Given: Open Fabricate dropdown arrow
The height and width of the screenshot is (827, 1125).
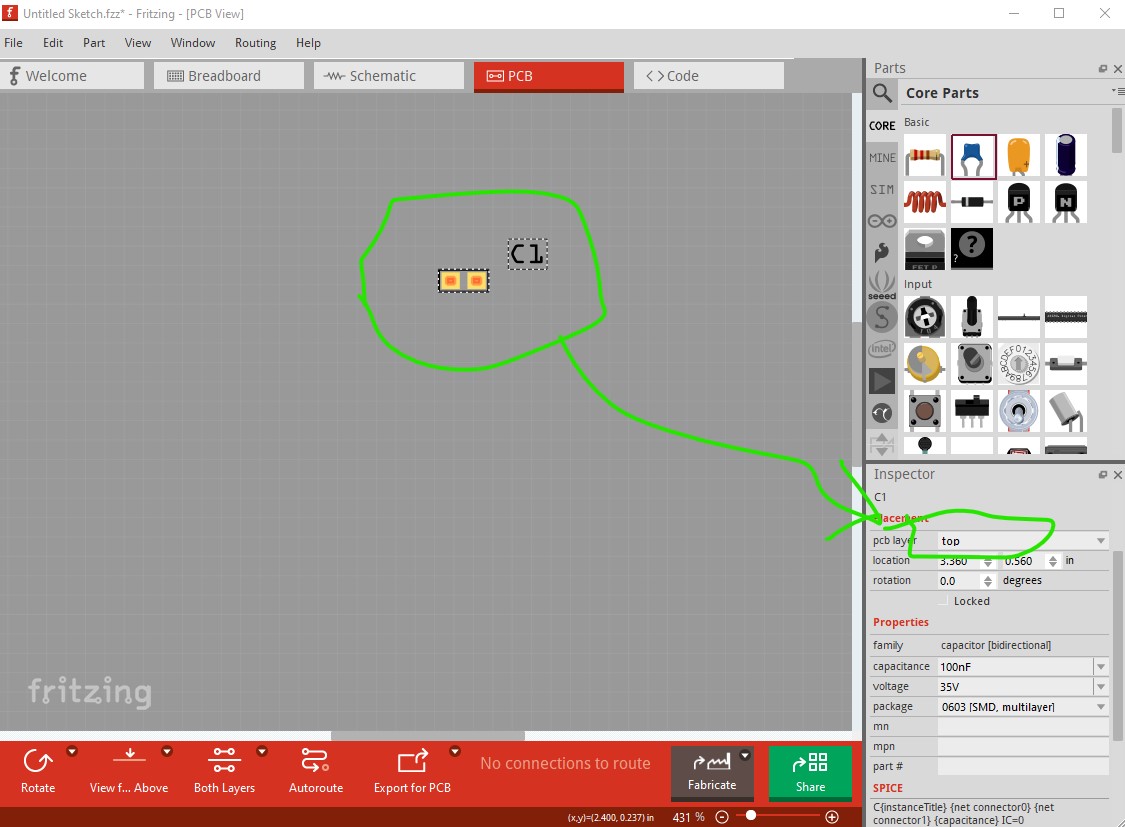Looking at the screenshot, I should tap(745, 755).
